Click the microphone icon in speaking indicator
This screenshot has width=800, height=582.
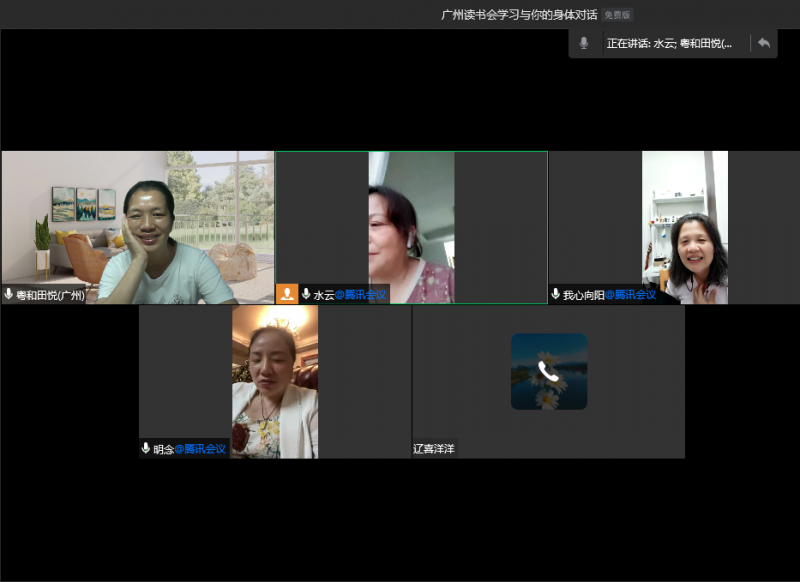pos(584,43)
